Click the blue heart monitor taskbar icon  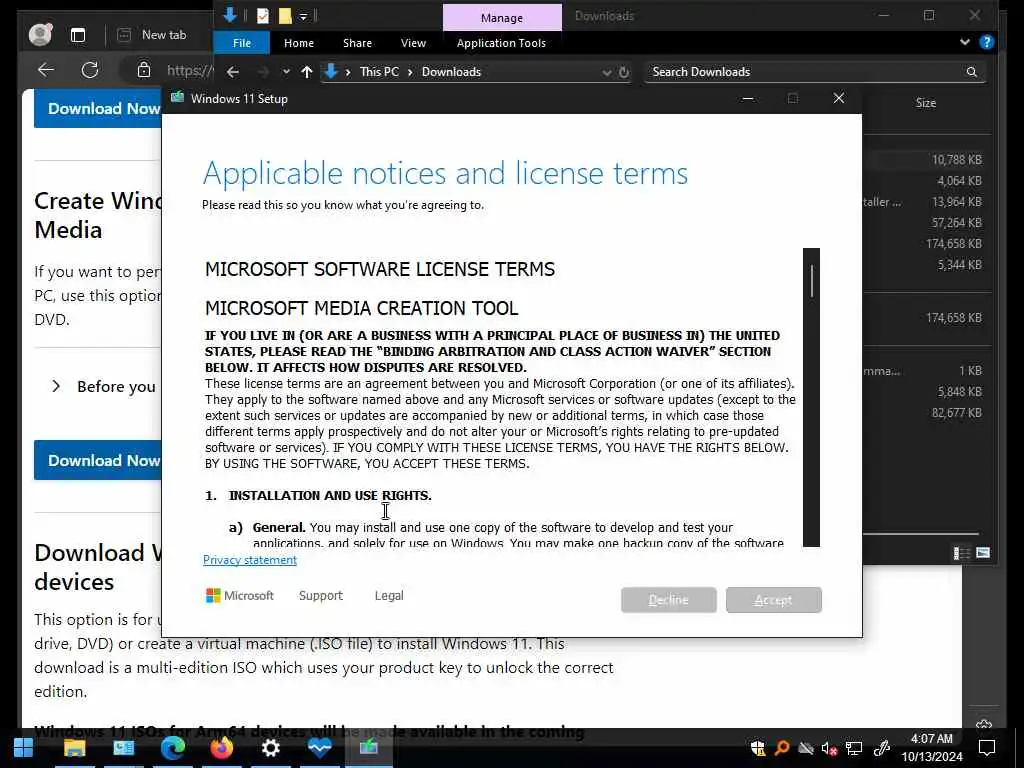pos(319,747)
